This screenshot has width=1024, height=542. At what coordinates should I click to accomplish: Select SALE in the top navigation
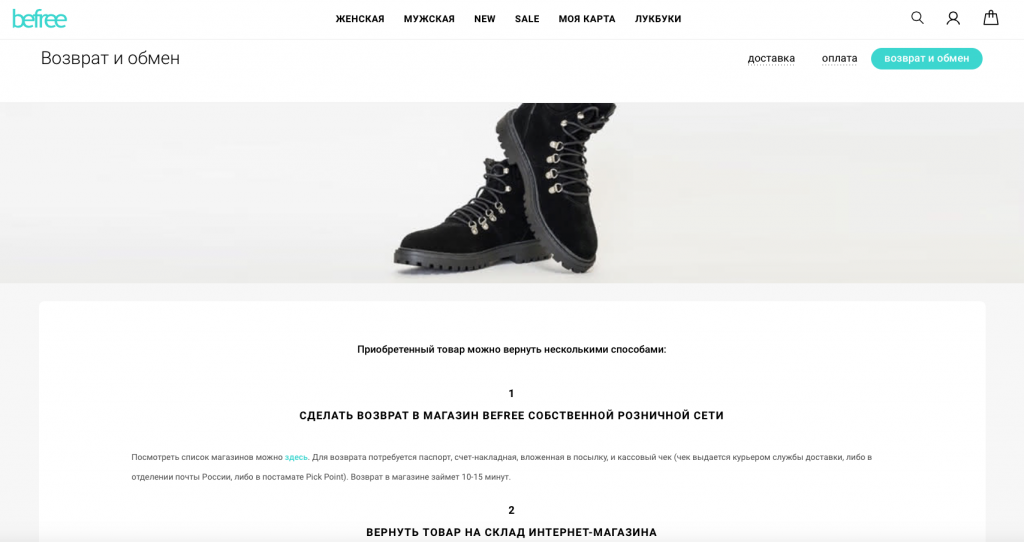click(x=527, y=19)
